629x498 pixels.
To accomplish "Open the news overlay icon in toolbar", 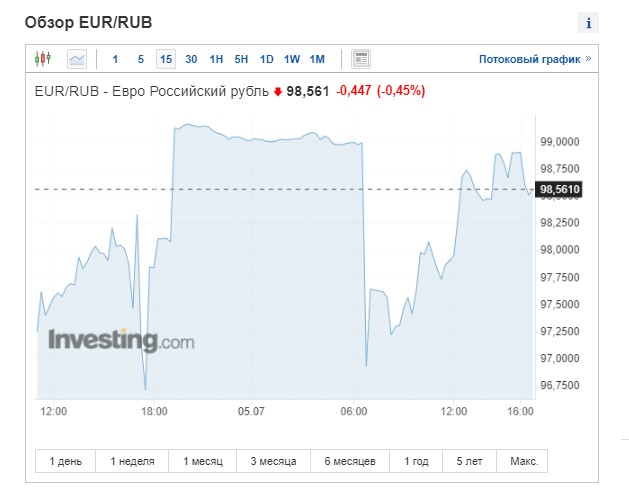I will point(361,59).
